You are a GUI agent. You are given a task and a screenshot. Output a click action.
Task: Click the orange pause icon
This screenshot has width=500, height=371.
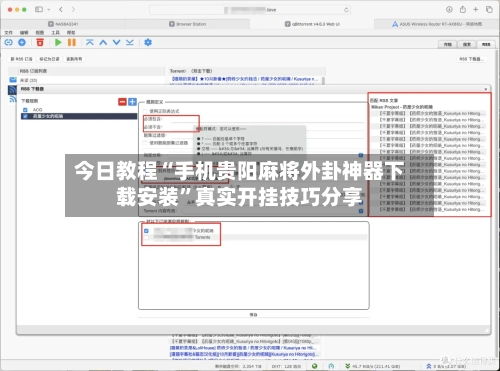click(x=72, y=42)
